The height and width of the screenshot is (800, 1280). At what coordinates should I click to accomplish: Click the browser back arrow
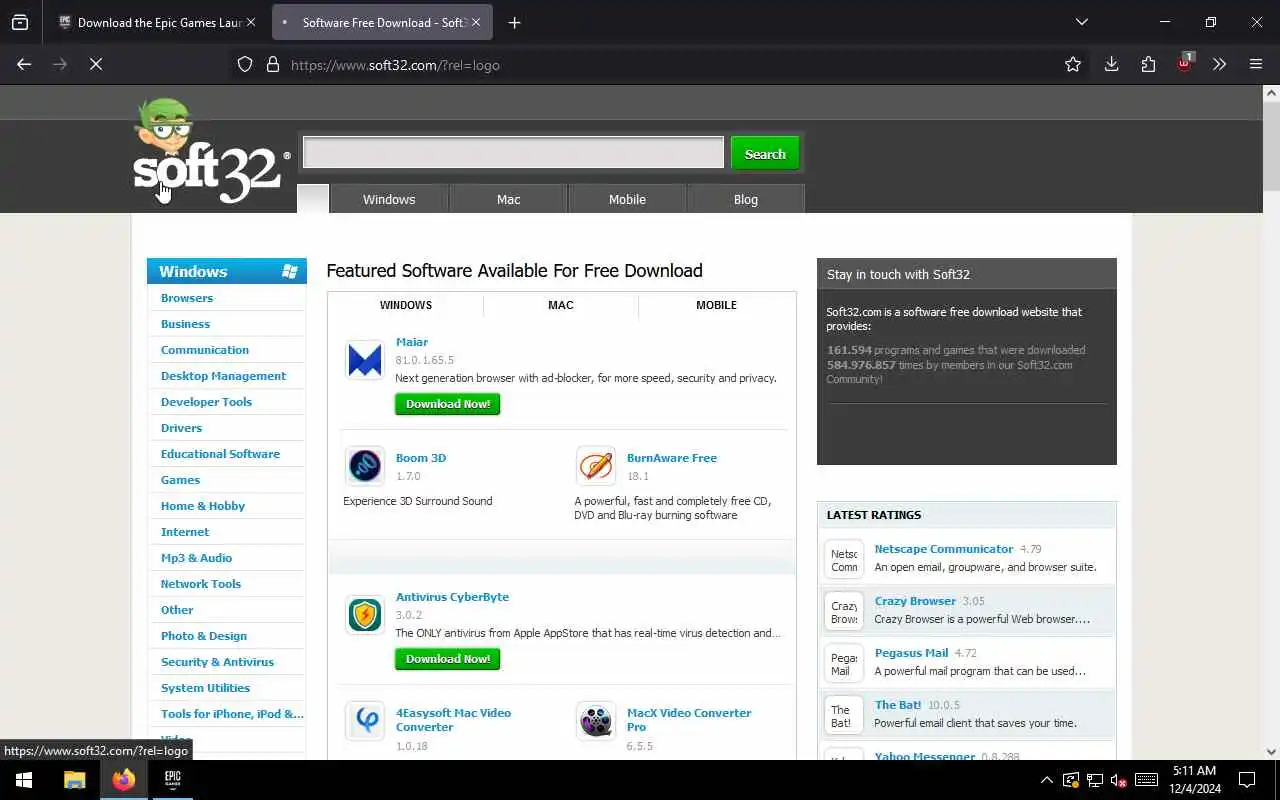24,64
